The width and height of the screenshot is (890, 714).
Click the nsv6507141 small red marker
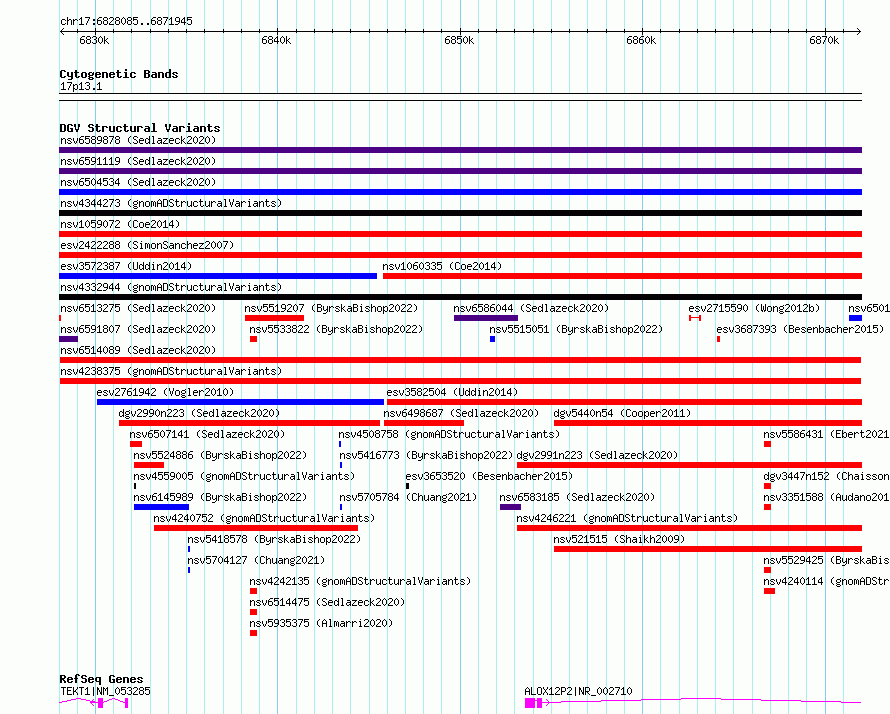pos(136,444)
